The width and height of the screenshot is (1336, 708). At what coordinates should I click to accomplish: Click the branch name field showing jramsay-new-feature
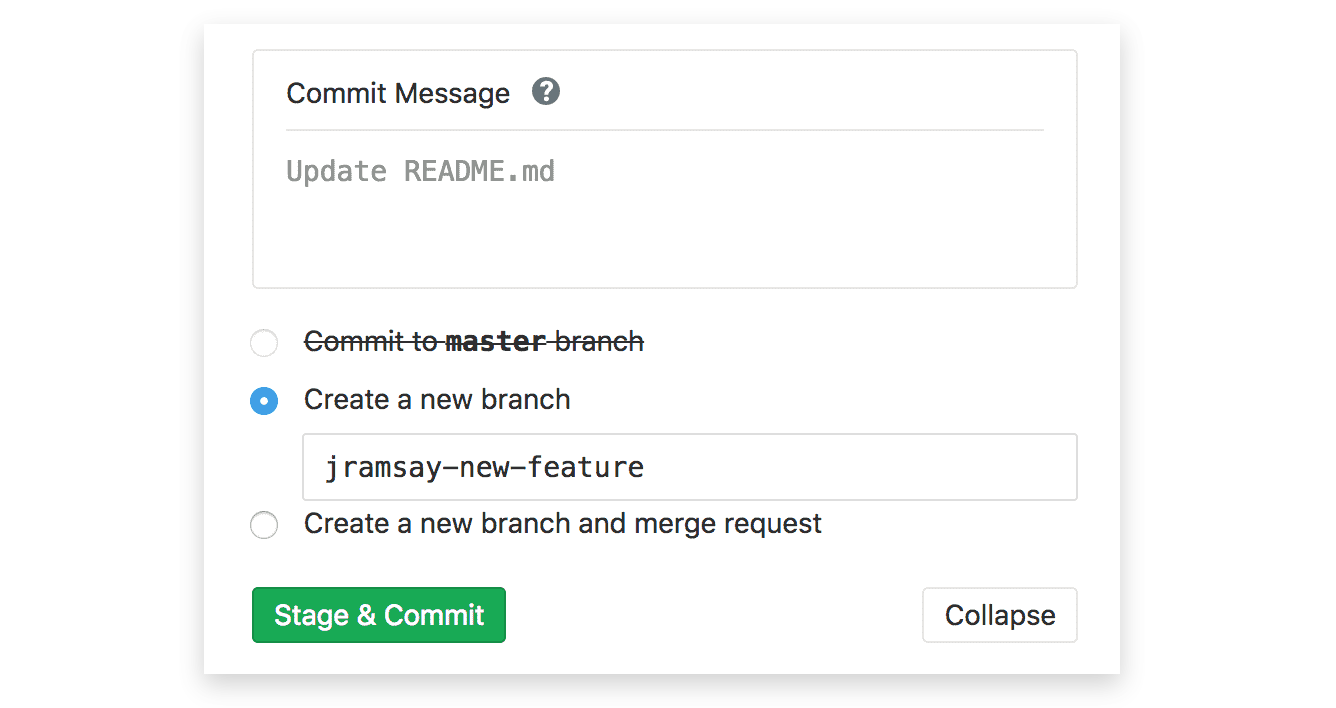click(689, 466)
